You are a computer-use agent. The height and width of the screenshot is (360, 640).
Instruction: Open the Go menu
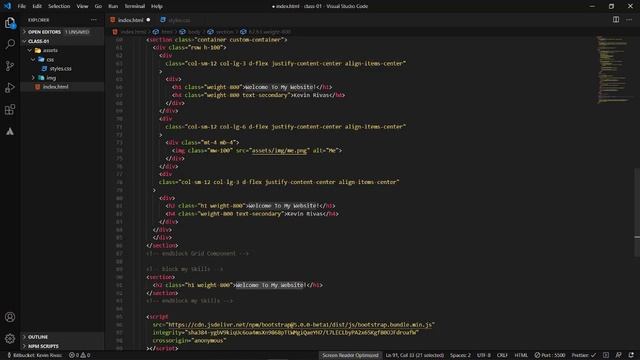pyautogui.click(x=98, y=6)
